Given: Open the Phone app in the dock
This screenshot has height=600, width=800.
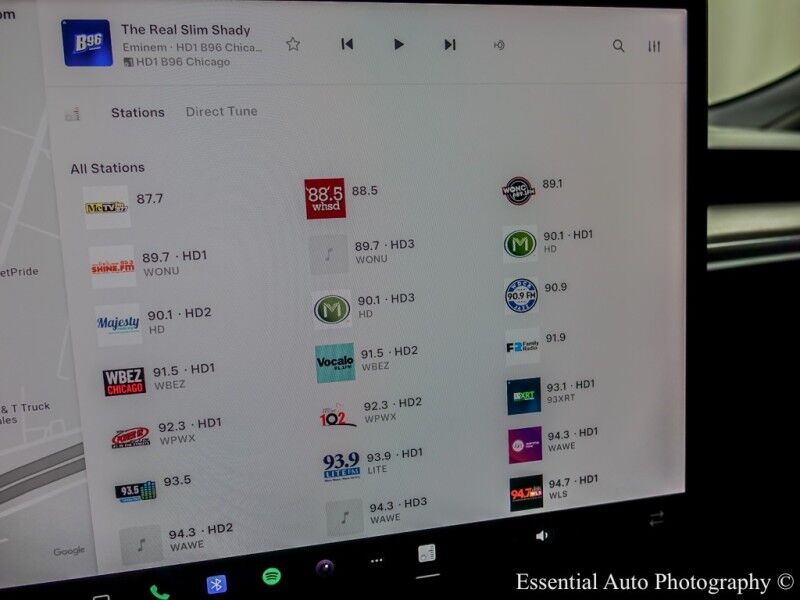Looking at the screenshot, I should pos(159,591).
